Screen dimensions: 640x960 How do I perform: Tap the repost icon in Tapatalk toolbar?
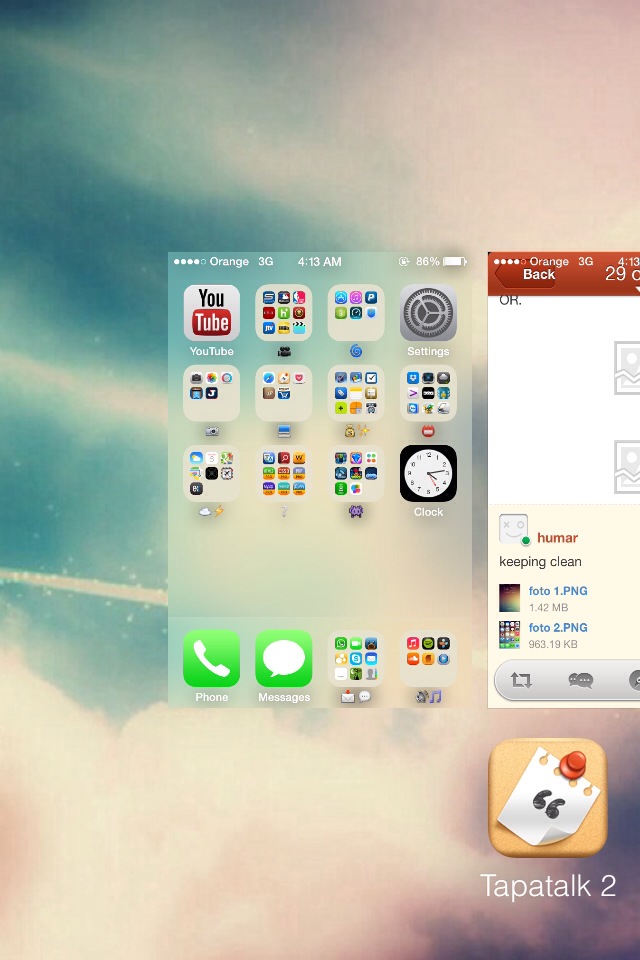(521, 680)
